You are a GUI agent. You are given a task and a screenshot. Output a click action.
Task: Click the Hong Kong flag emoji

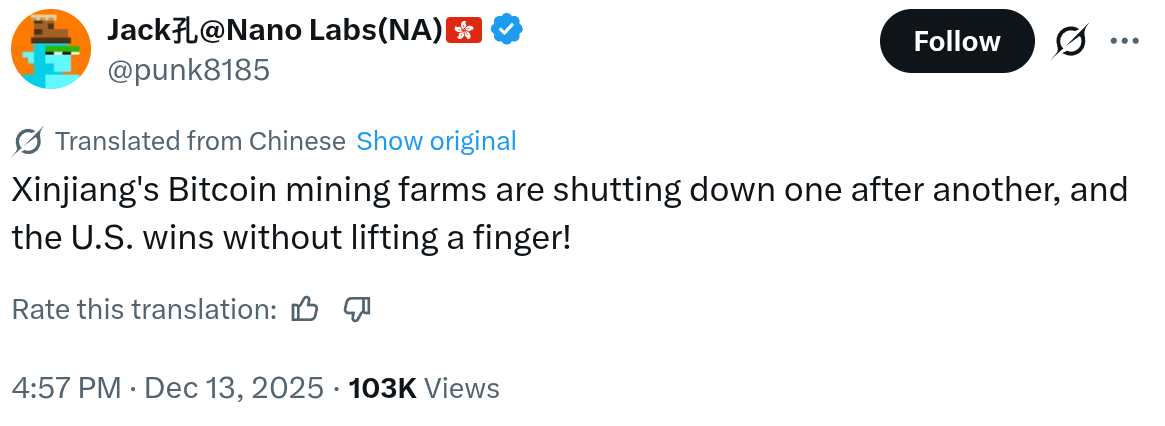click(x=465, y=31)
